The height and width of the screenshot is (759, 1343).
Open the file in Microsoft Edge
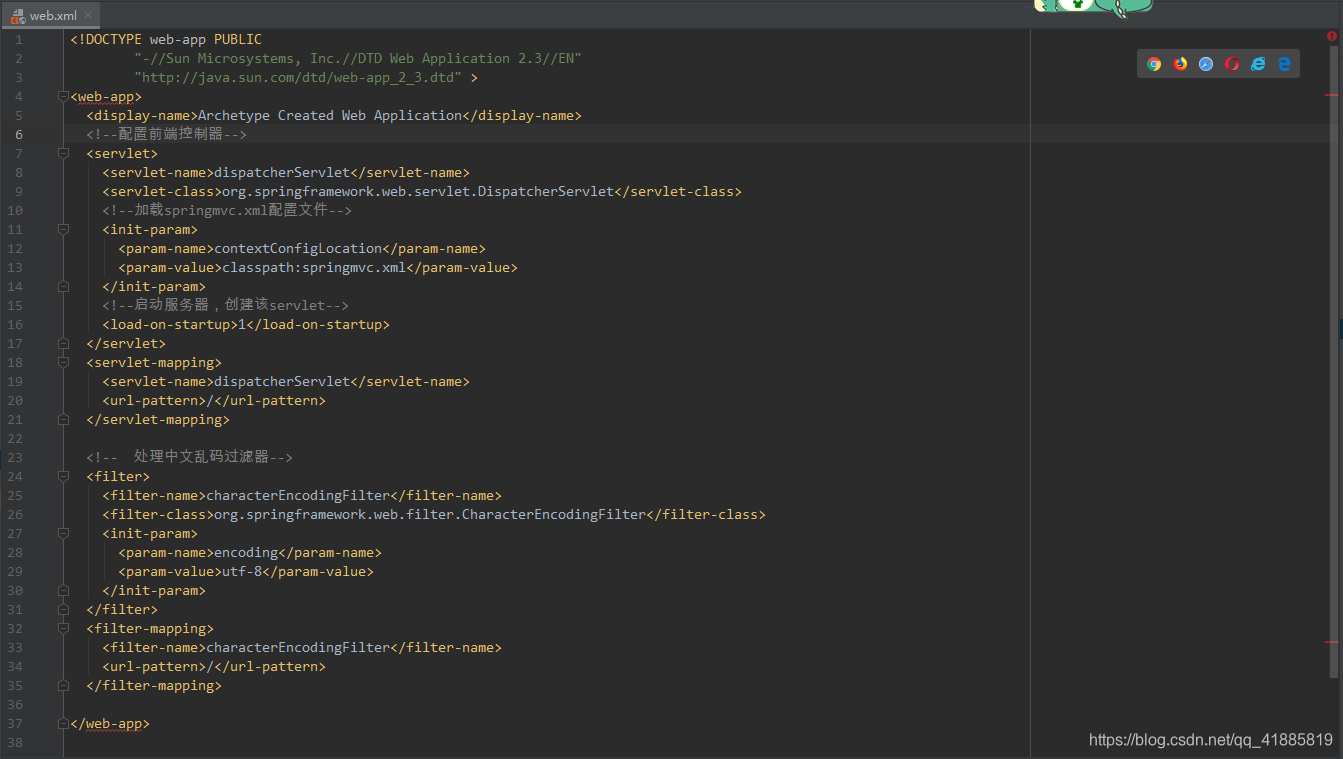pos(1284,63)
